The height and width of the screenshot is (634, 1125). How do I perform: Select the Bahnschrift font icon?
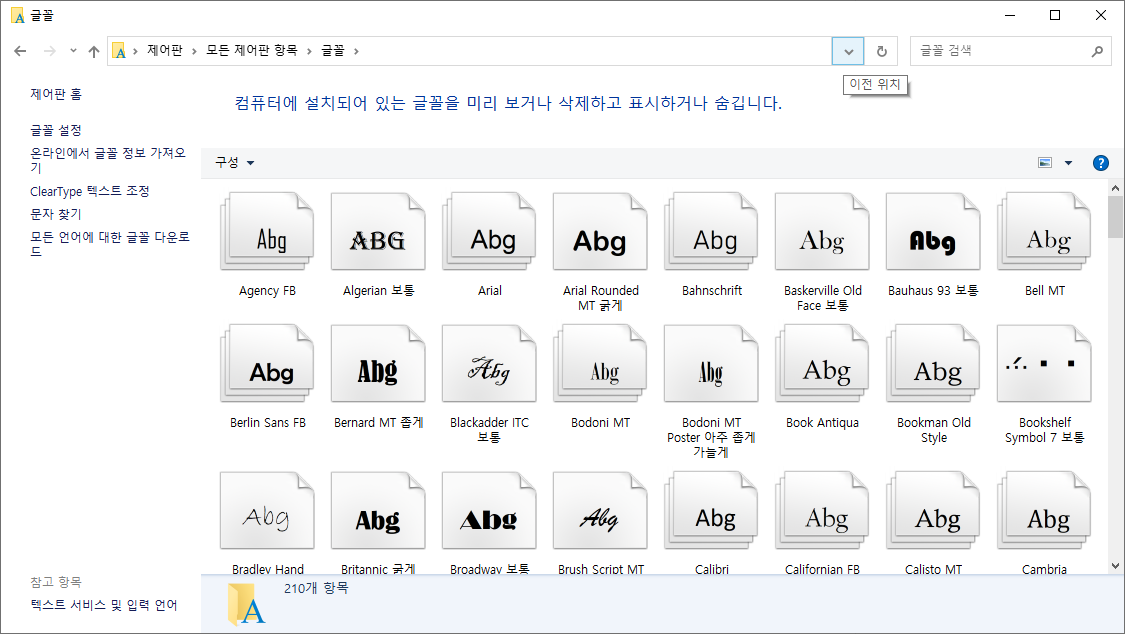coord(712,232)
